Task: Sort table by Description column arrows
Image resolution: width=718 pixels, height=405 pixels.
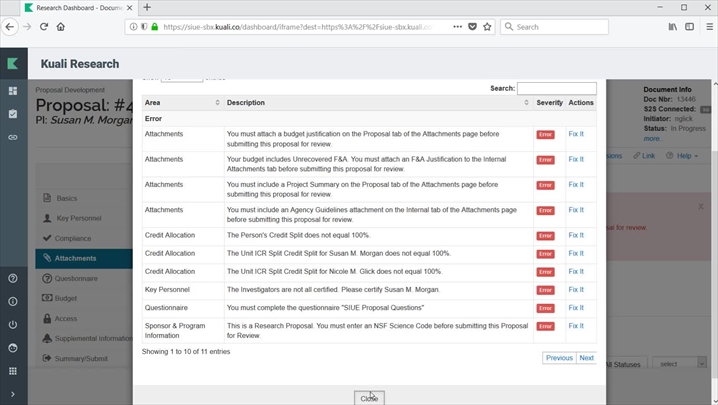Action: click(x=526, y=103)
